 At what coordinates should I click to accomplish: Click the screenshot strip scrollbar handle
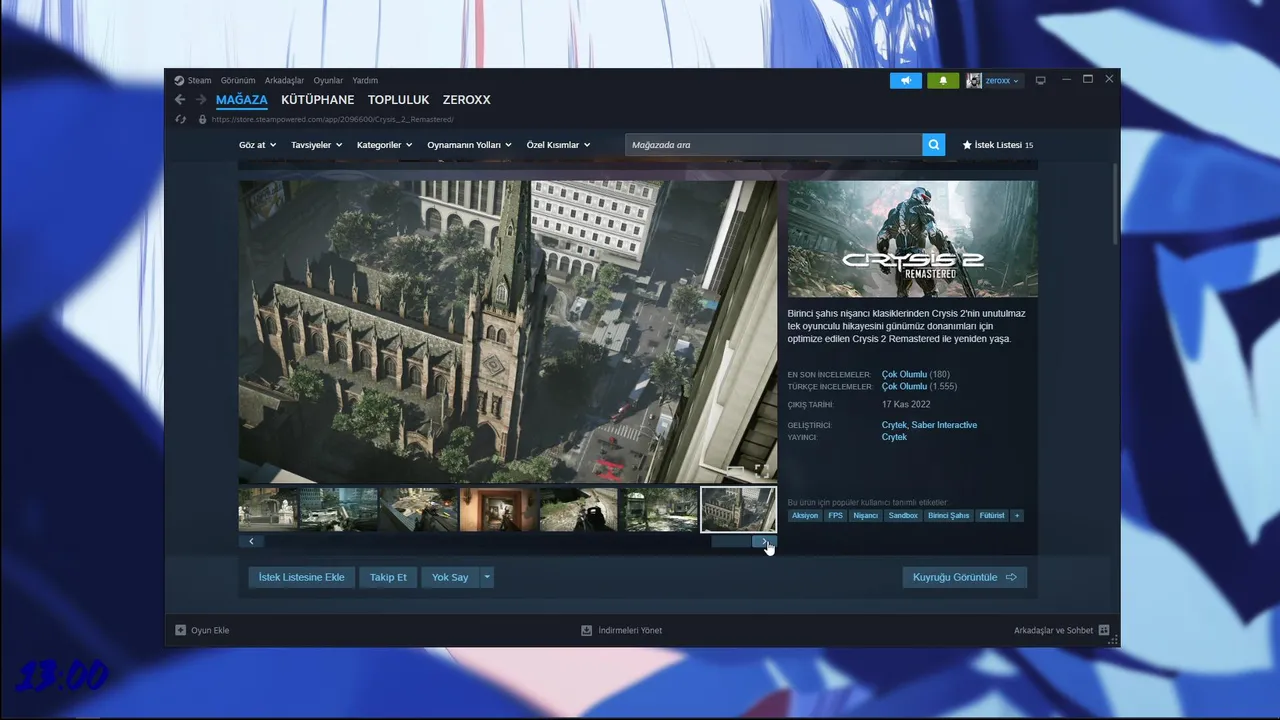pyautogui.click(x=731, y=541)
